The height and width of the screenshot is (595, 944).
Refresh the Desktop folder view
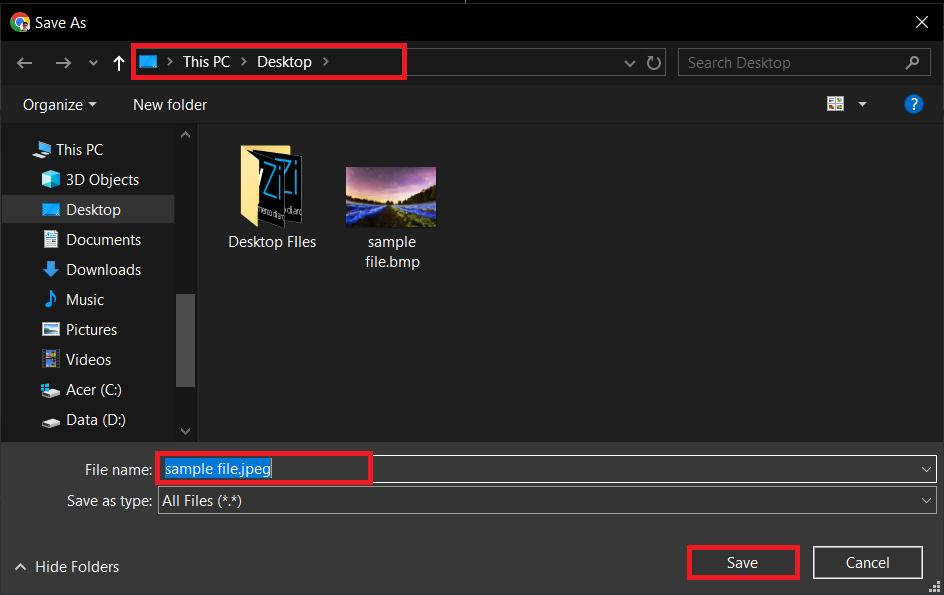(x=654, y=62)
